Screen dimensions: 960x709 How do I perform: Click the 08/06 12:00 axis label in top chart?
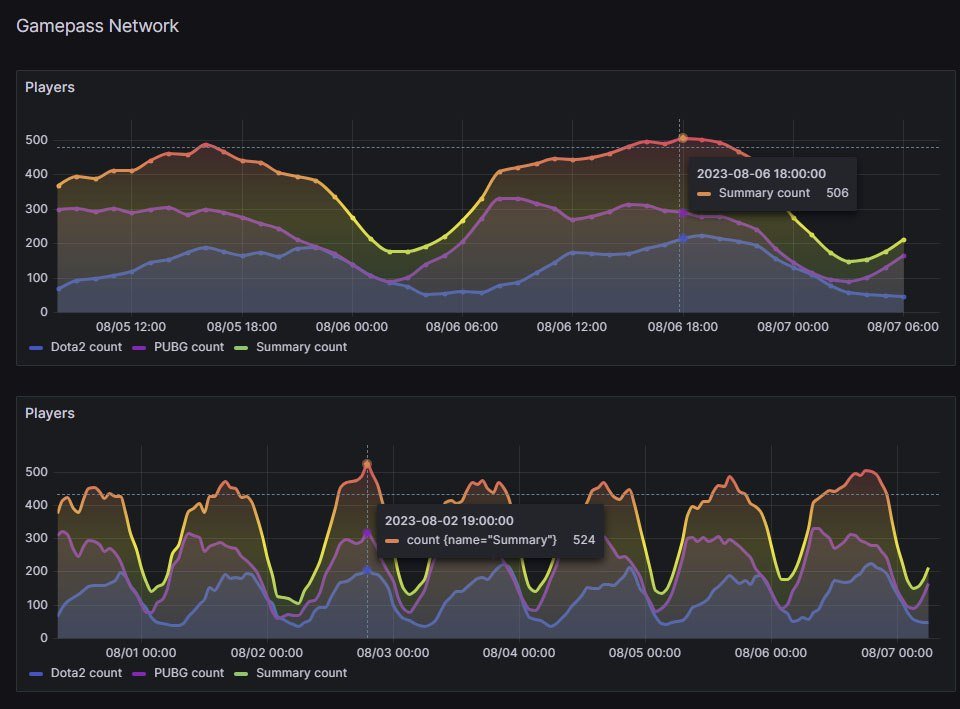572,327
